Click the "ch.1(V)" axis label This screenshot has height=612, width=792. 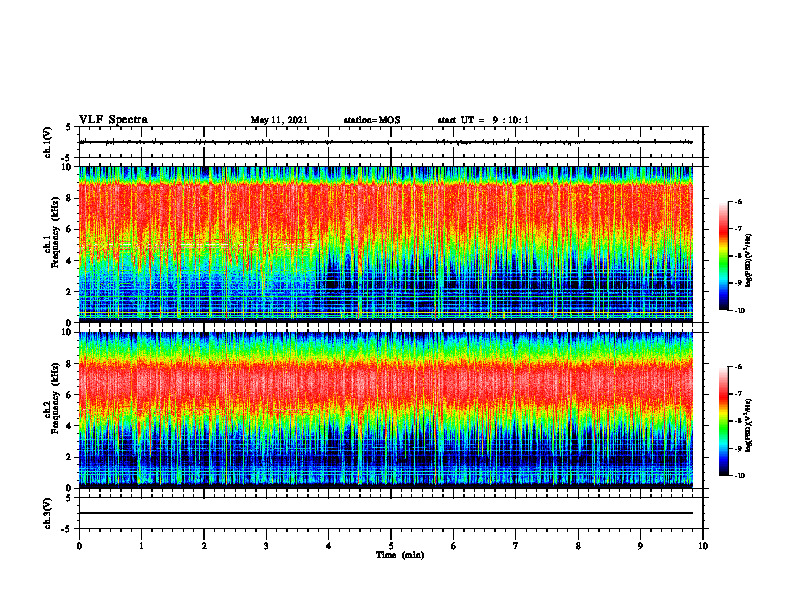(48, 142)
